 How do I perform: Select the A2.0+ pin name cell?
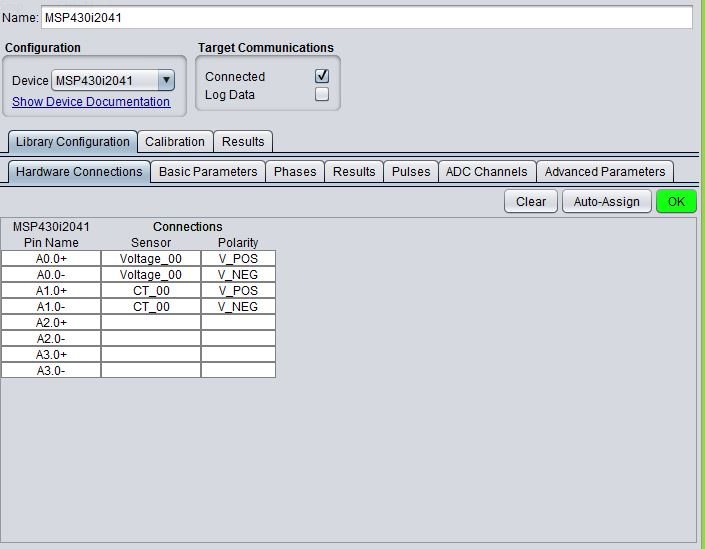51,323
